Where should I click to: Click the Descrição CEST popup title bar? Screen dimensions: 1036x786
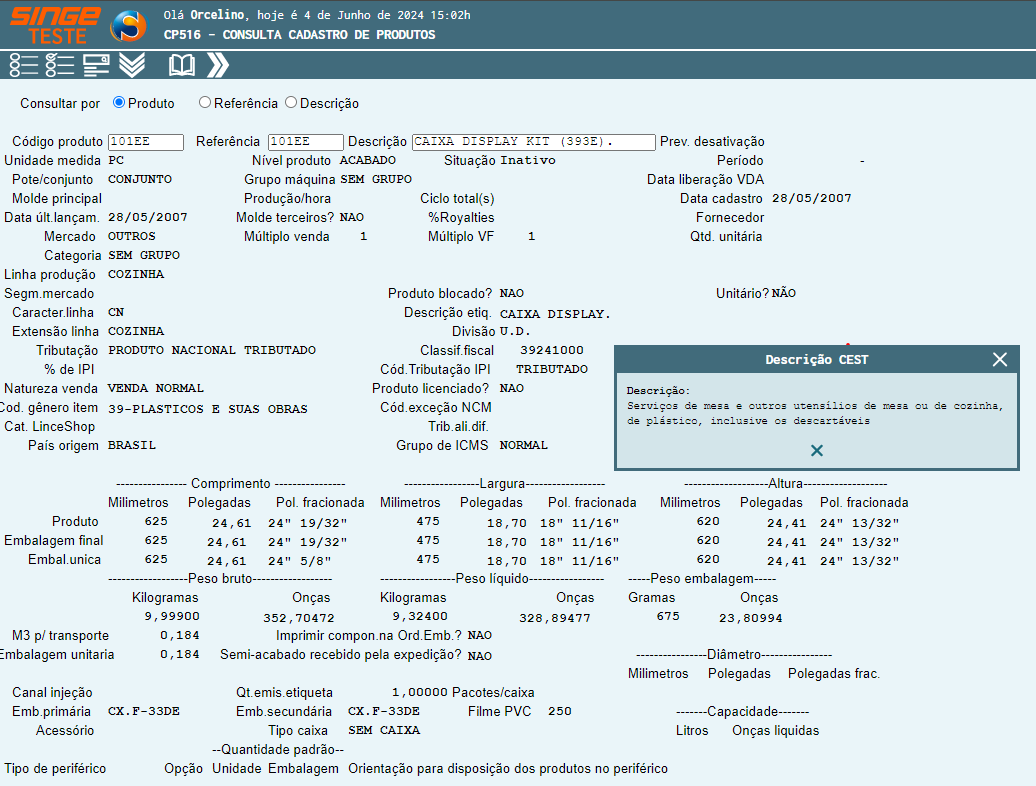point(800,360)
